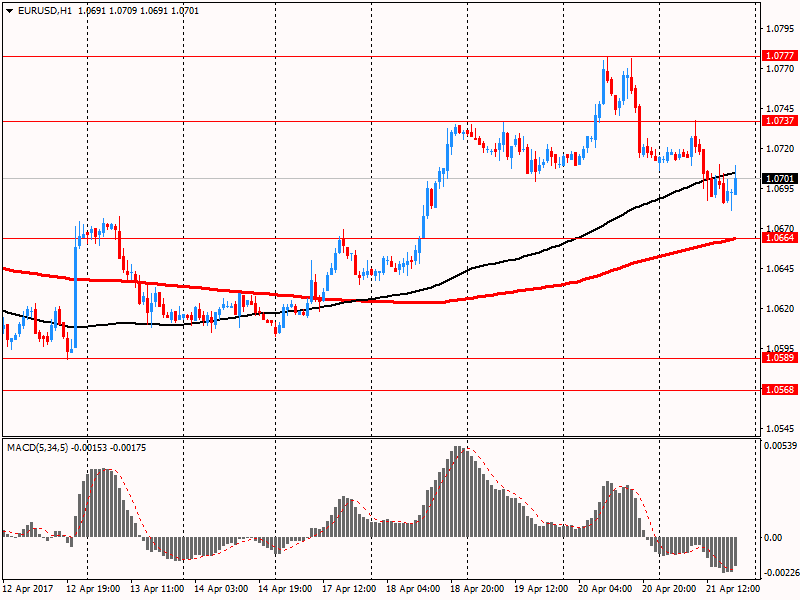
Task: Select the 12 Apr 2017 date label
Action: coord(28,588)
